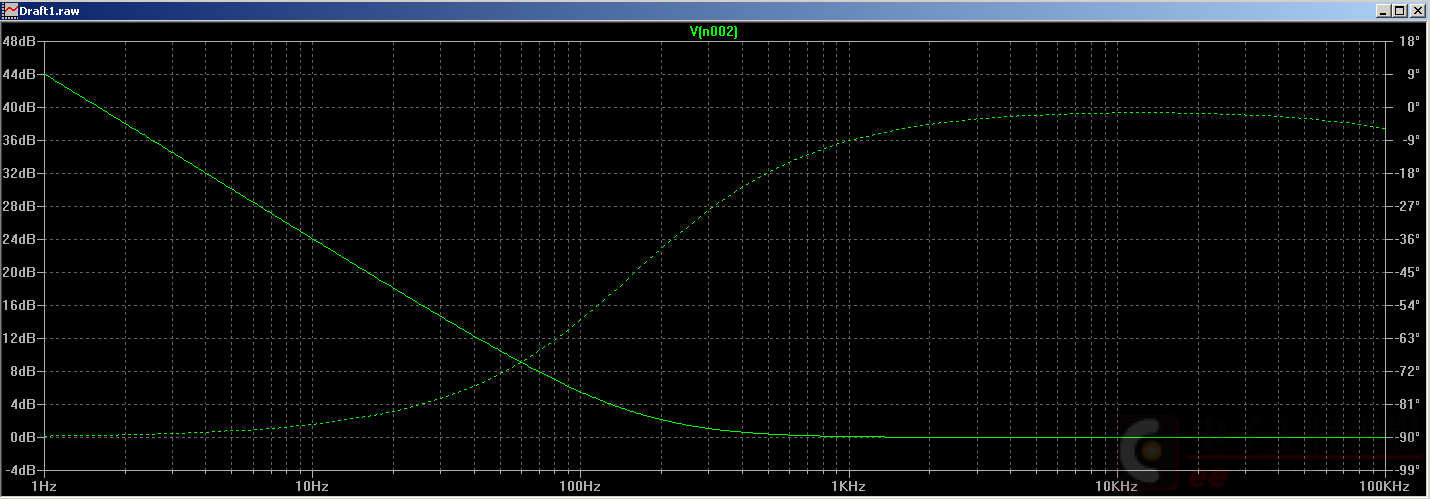Click the -99° phase axis label
This screenshot has width=1430, height=499.
pos(1408,470)
